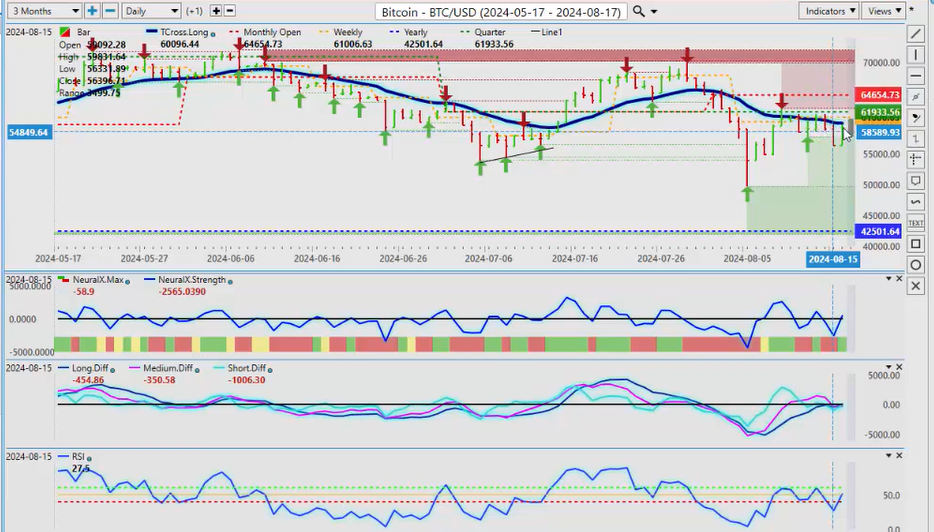Choose the callout comment annotation tool
934x532 pixels.
click(x=916, y=180)
